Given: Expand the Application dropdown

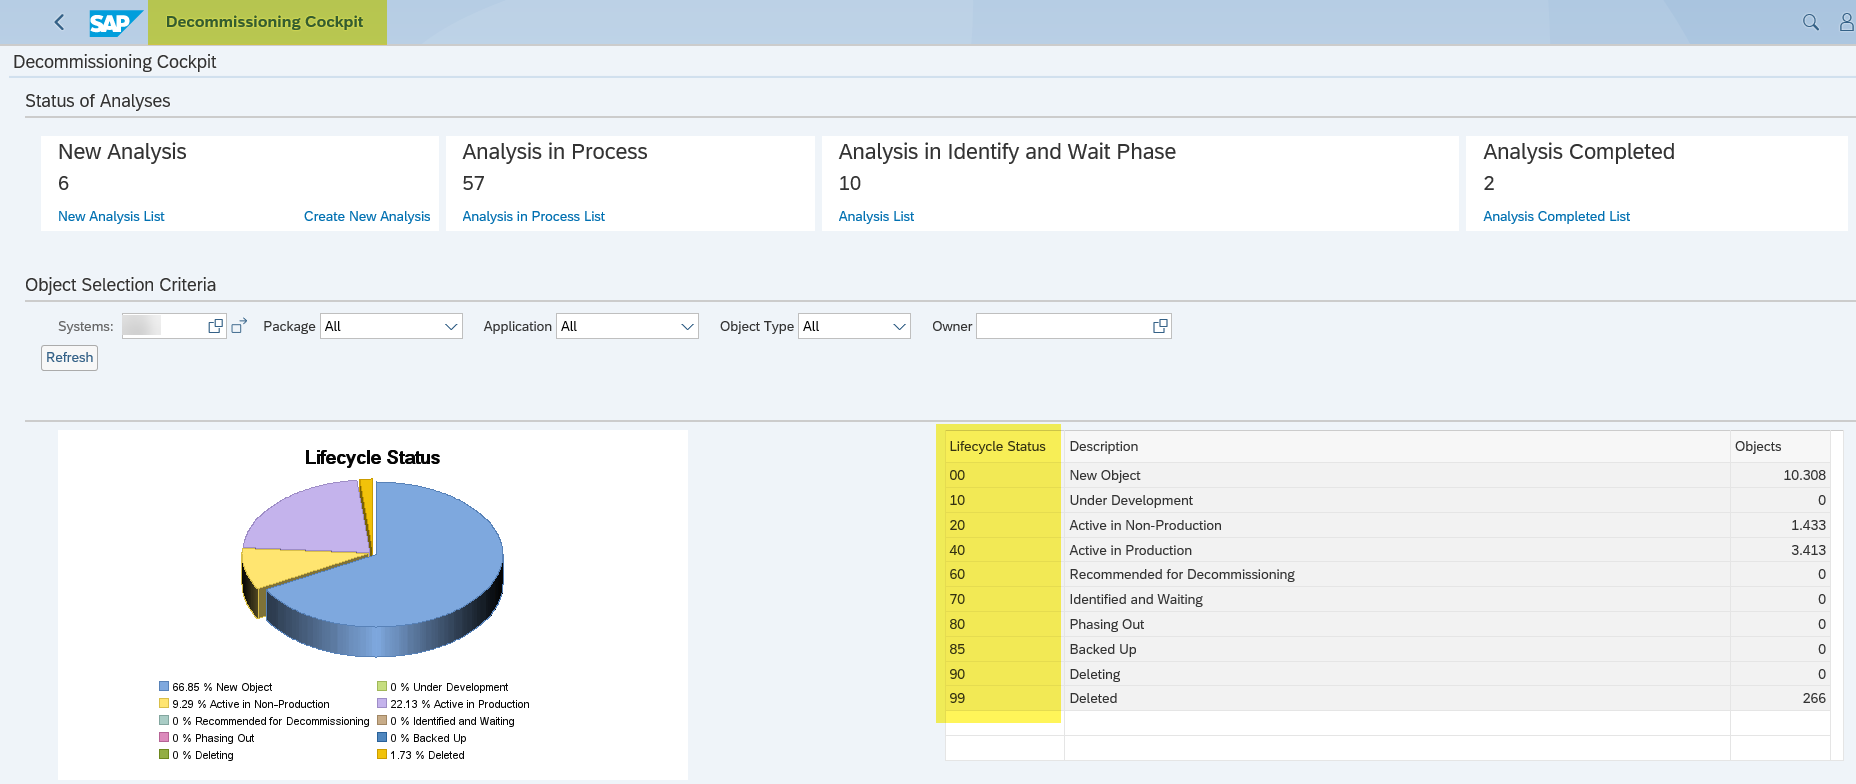Looking at the screenshot, I should tap(687, 326).
